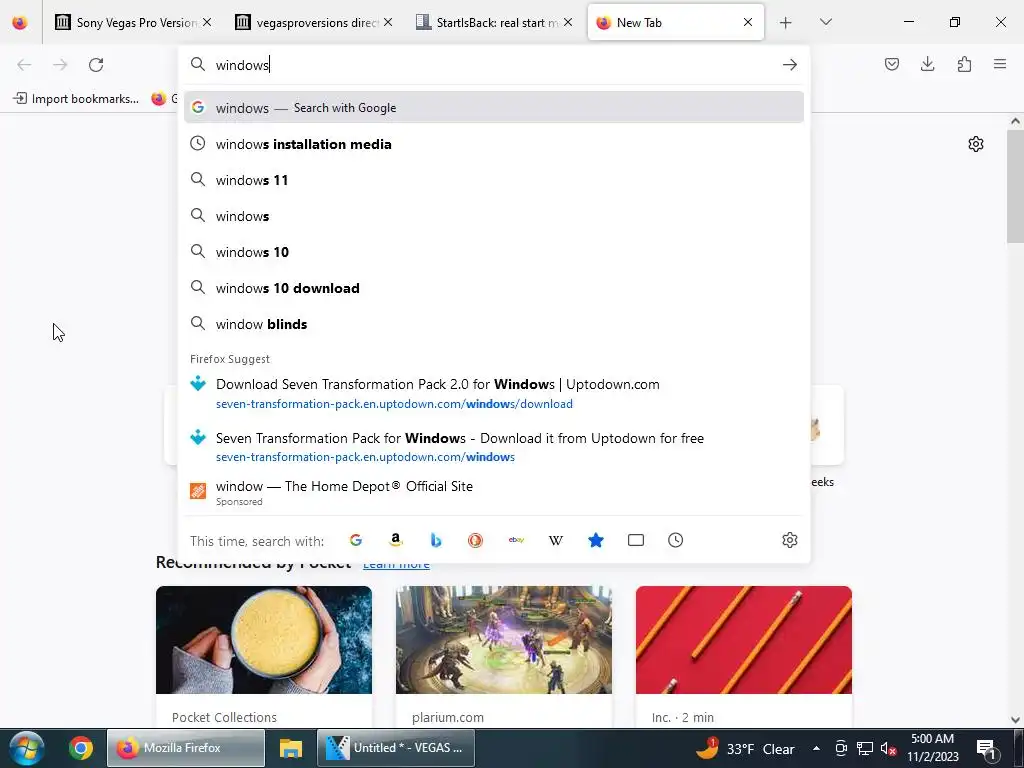Open the Extensions puzzle icon
The image size is (1024, 768).
(964, 64)
